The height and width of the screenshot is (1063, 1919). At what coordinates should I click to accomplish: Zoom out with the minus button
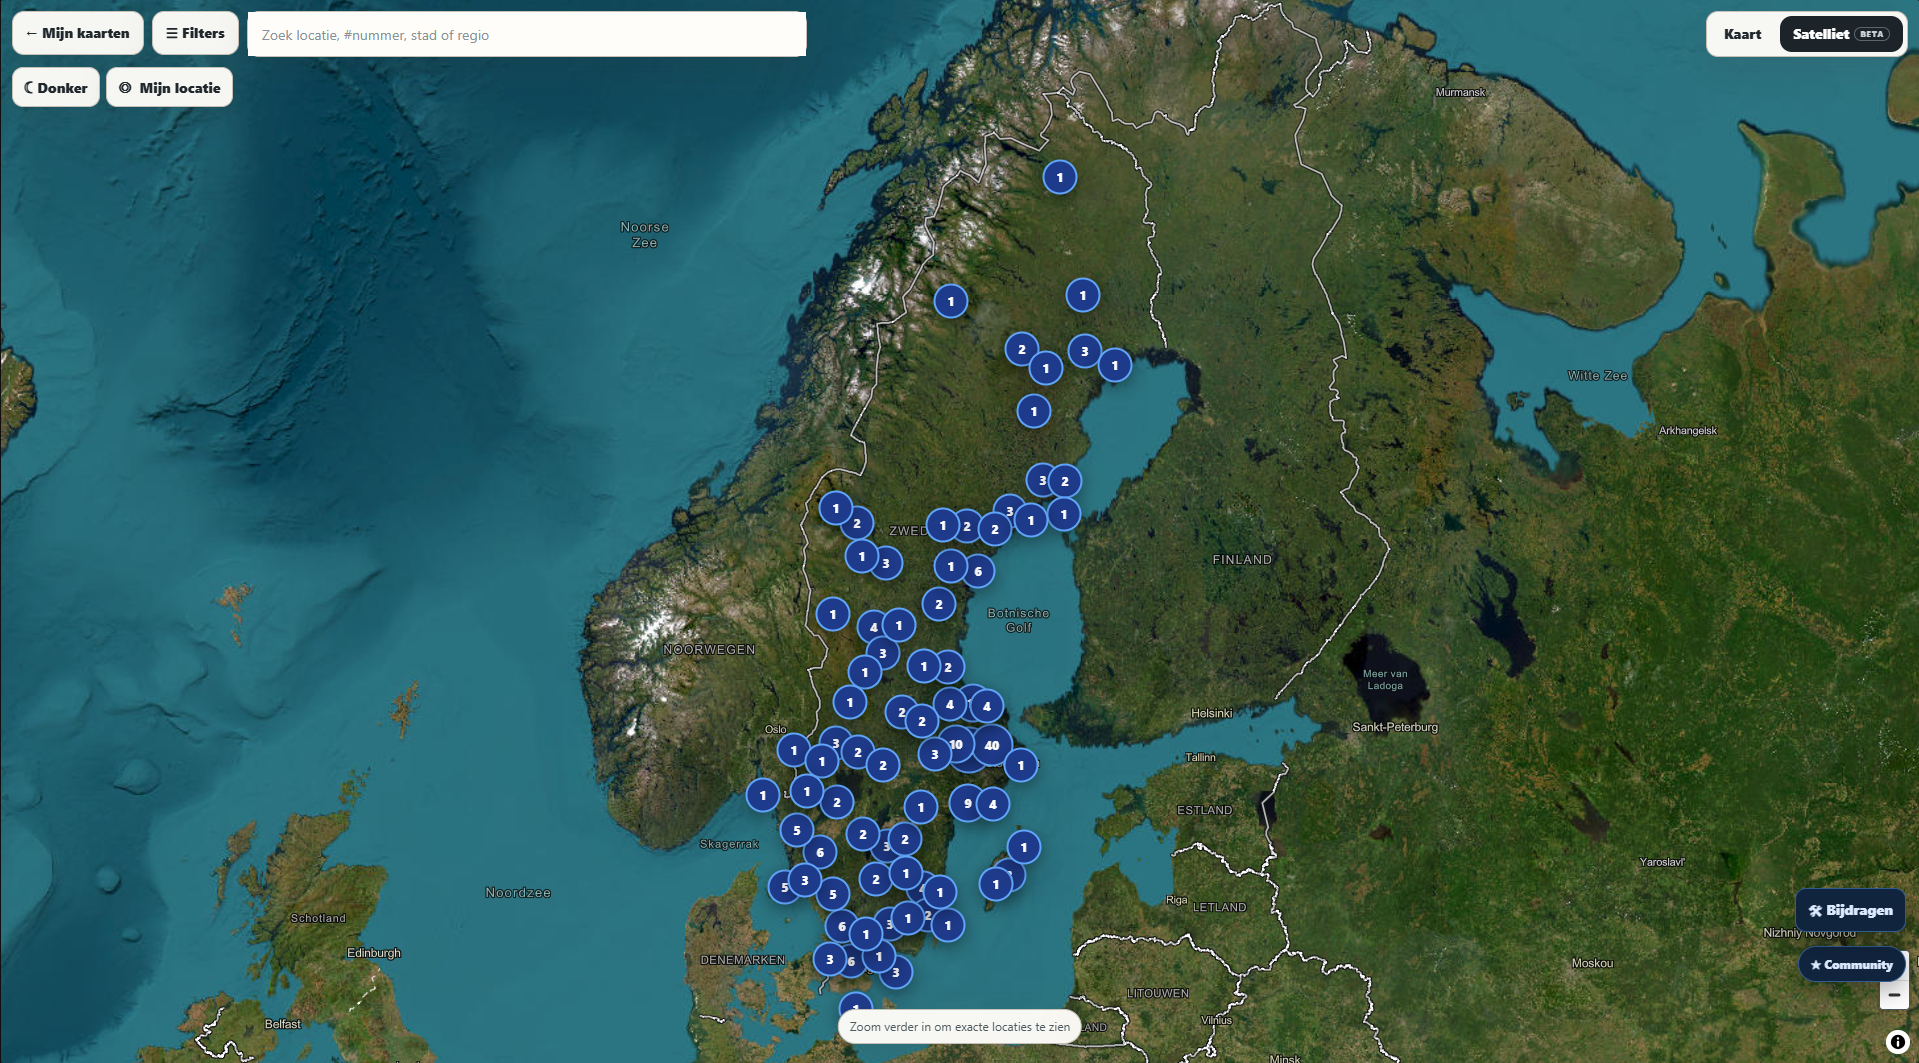pos(1894,995)
